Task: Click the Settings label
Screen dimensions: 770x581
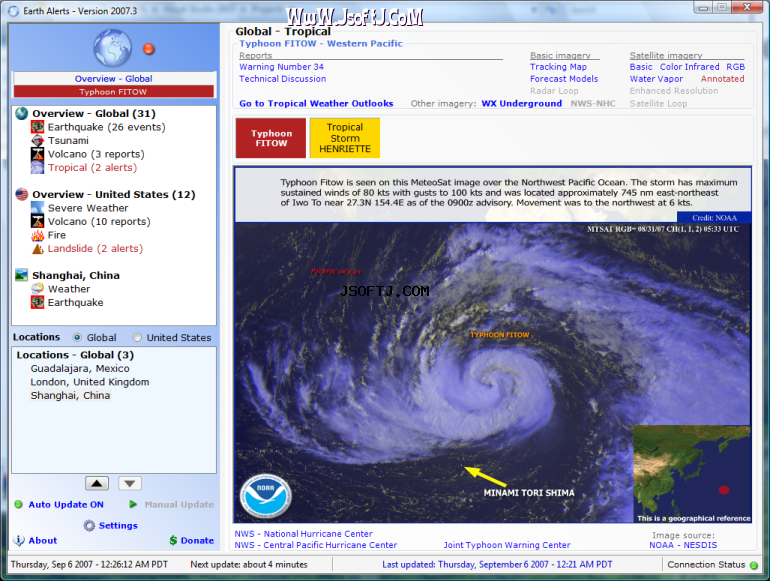Action: tap(118, 526)
